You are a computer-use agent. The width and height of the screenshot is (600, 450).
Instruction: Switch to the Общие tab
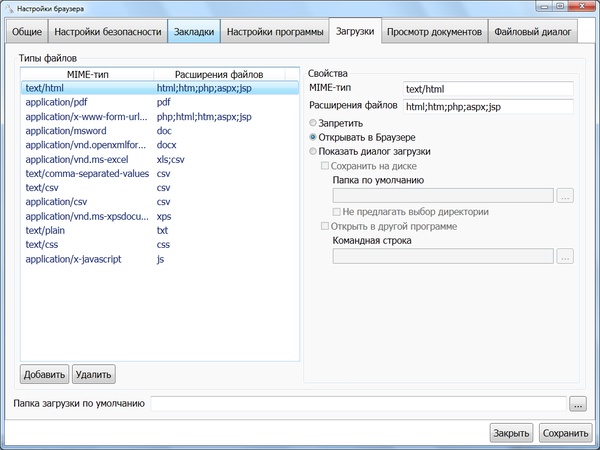pyautogui.click(x=27, y=33)
